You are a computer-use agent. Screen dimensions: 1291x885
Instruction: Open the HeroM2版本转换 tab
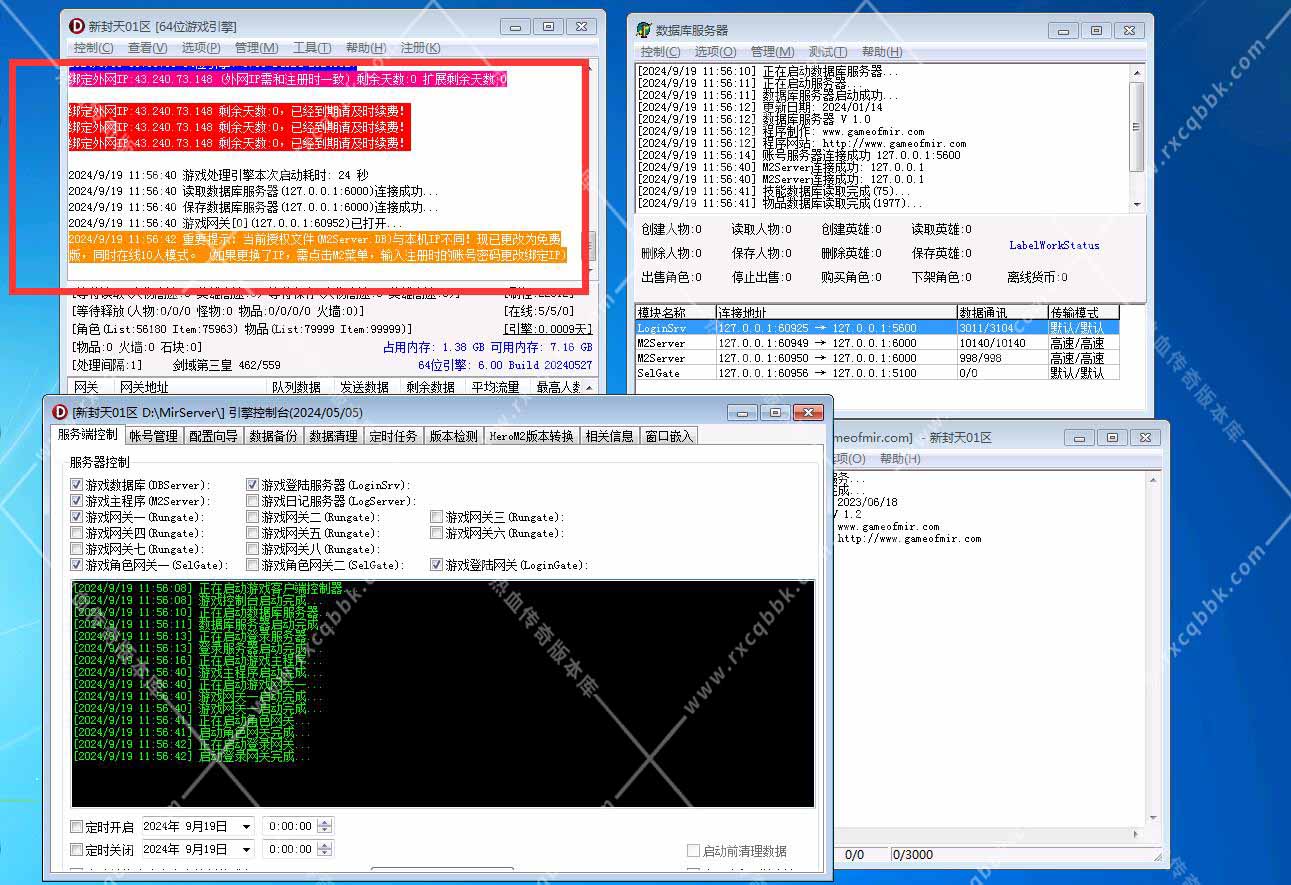531,436
